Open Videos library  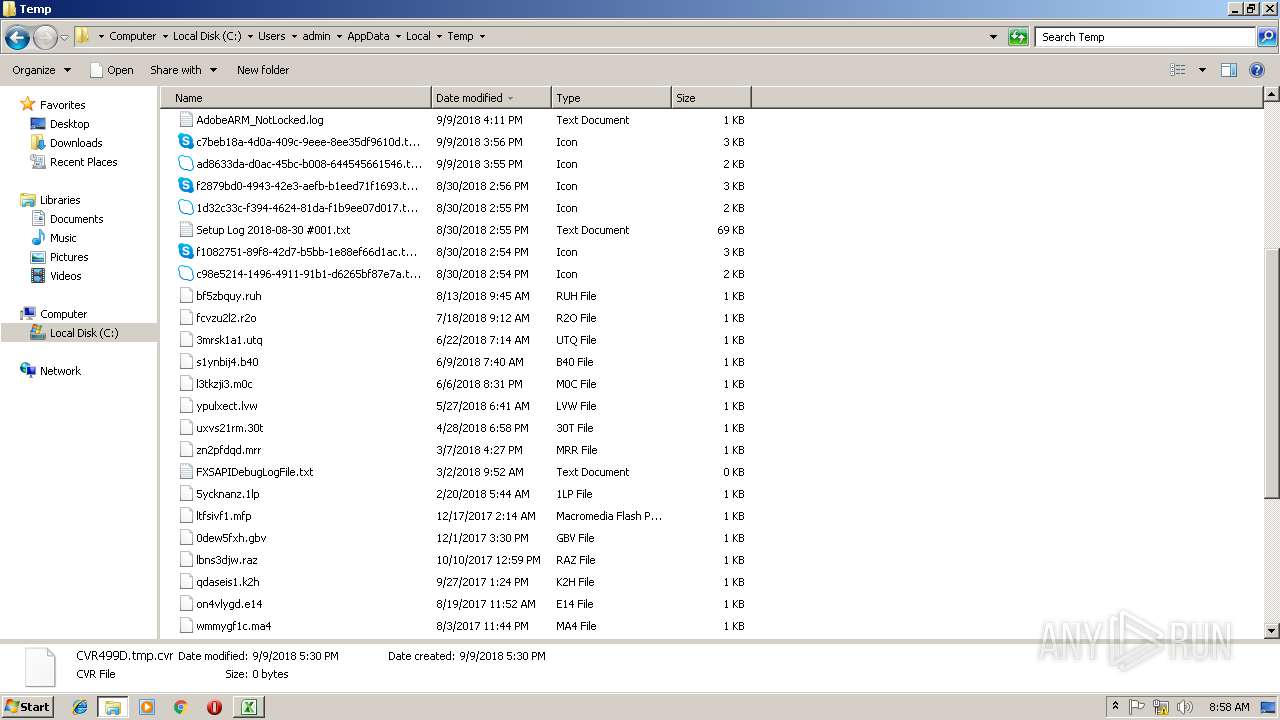click(x=65, y=276)
